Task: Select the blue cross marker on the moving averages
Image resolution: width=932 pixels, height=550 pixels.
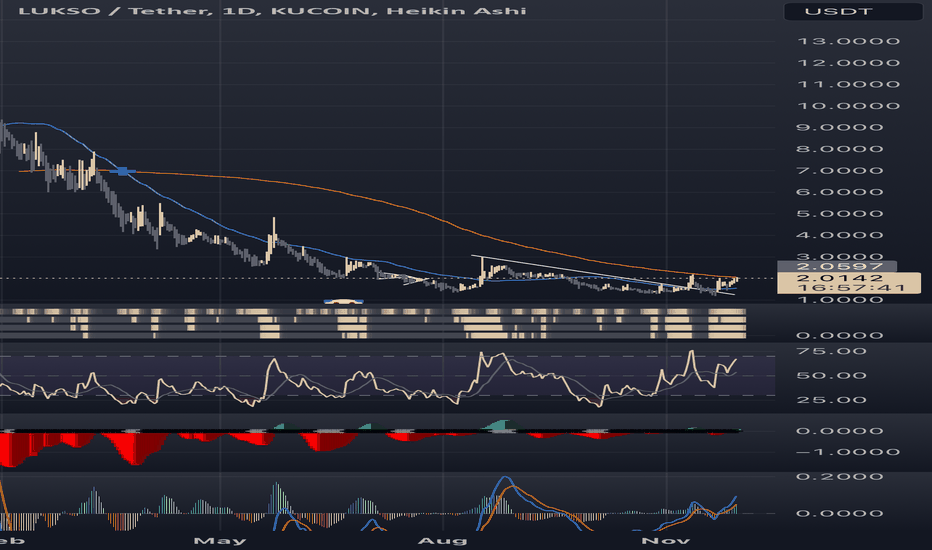Action: click(122, 171)
